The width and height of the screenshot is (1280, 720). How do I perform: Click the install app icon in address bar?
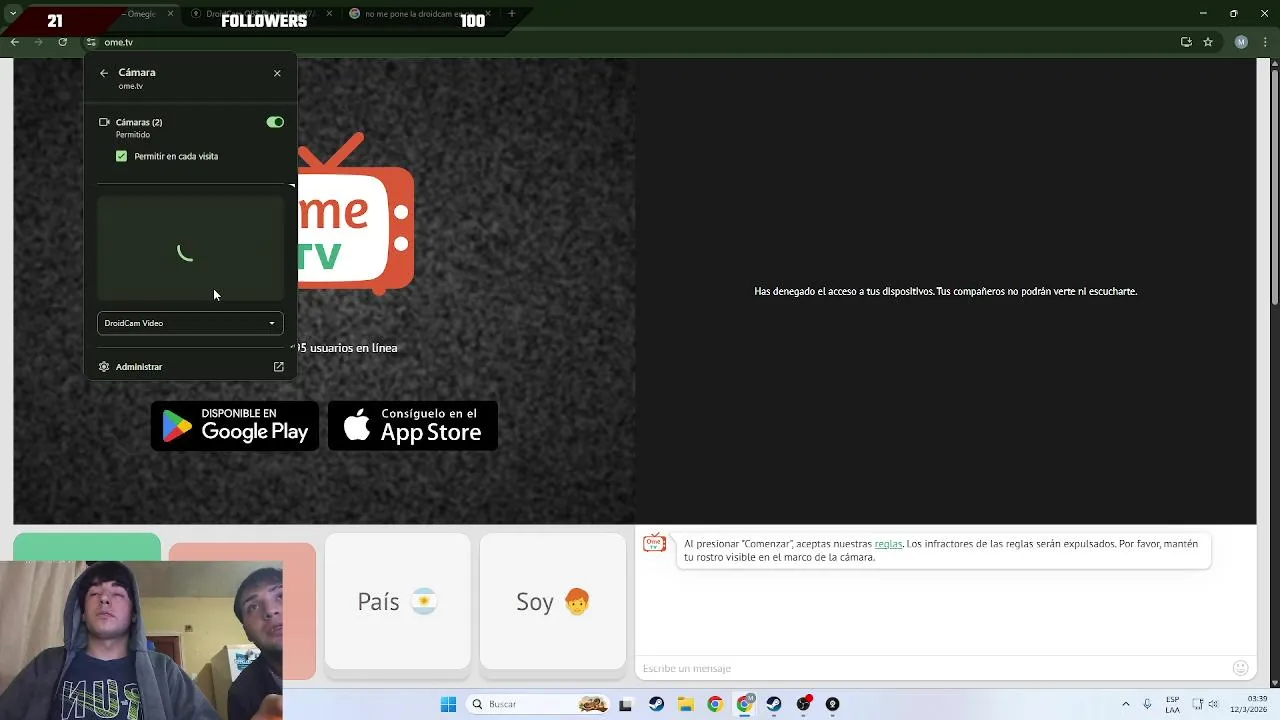(1186, 42)
